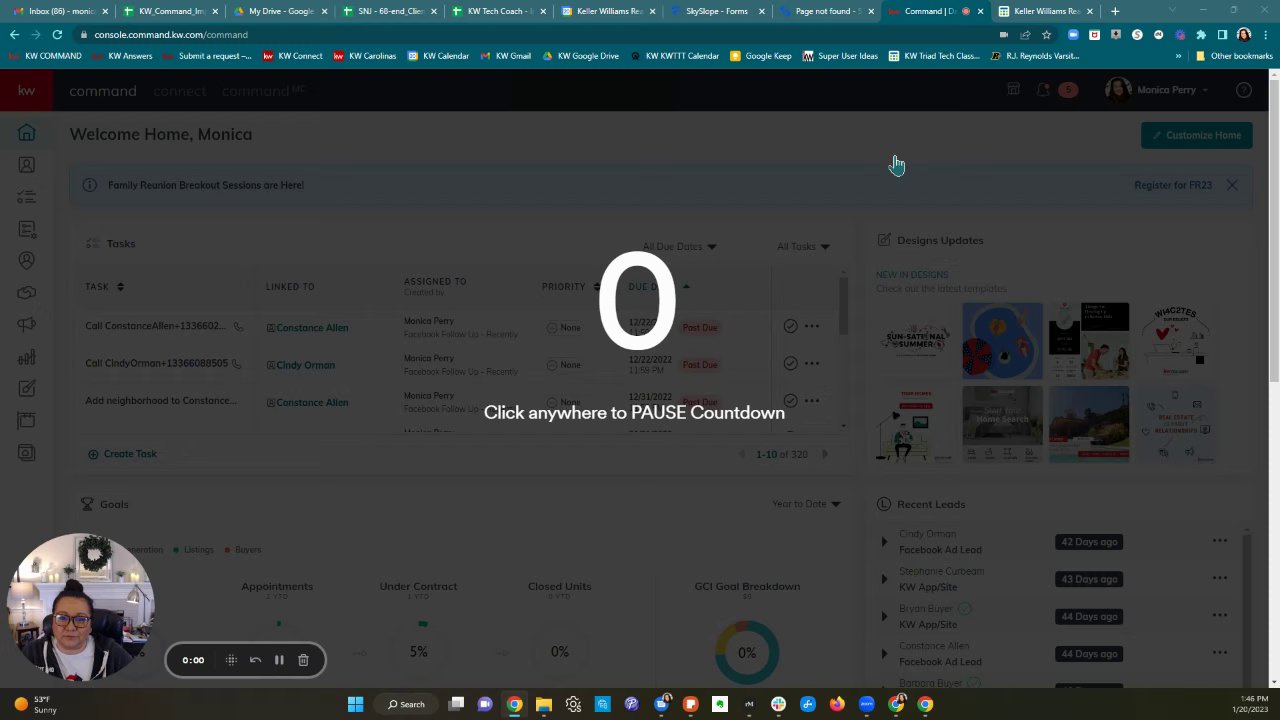
Task: Open the Campaigns megaphone sidebar icon
Action: point(27,325)
